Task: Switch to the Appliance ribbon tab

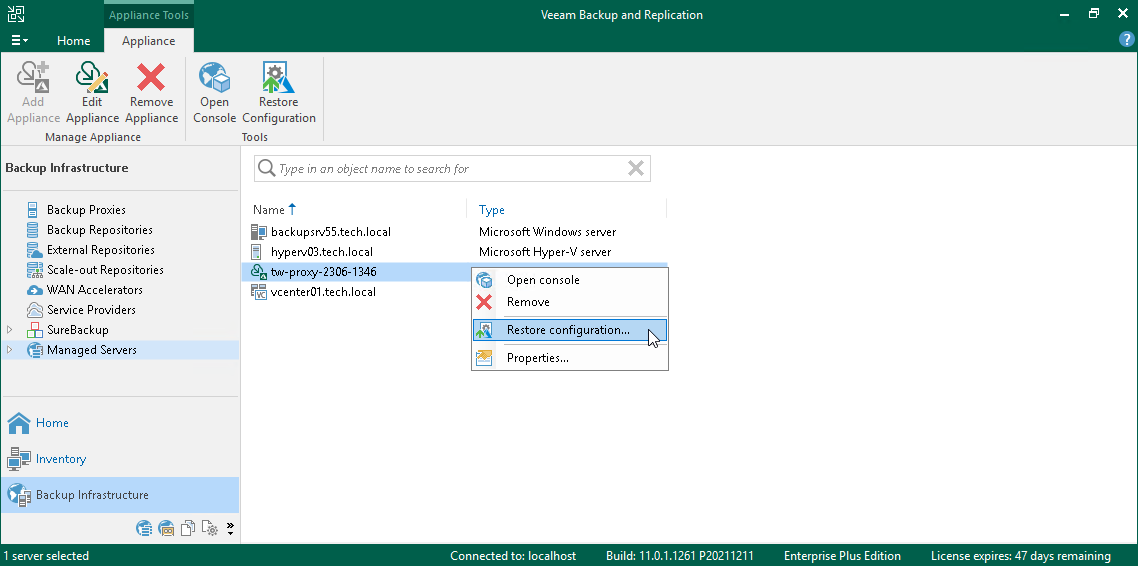Action: 148,41
